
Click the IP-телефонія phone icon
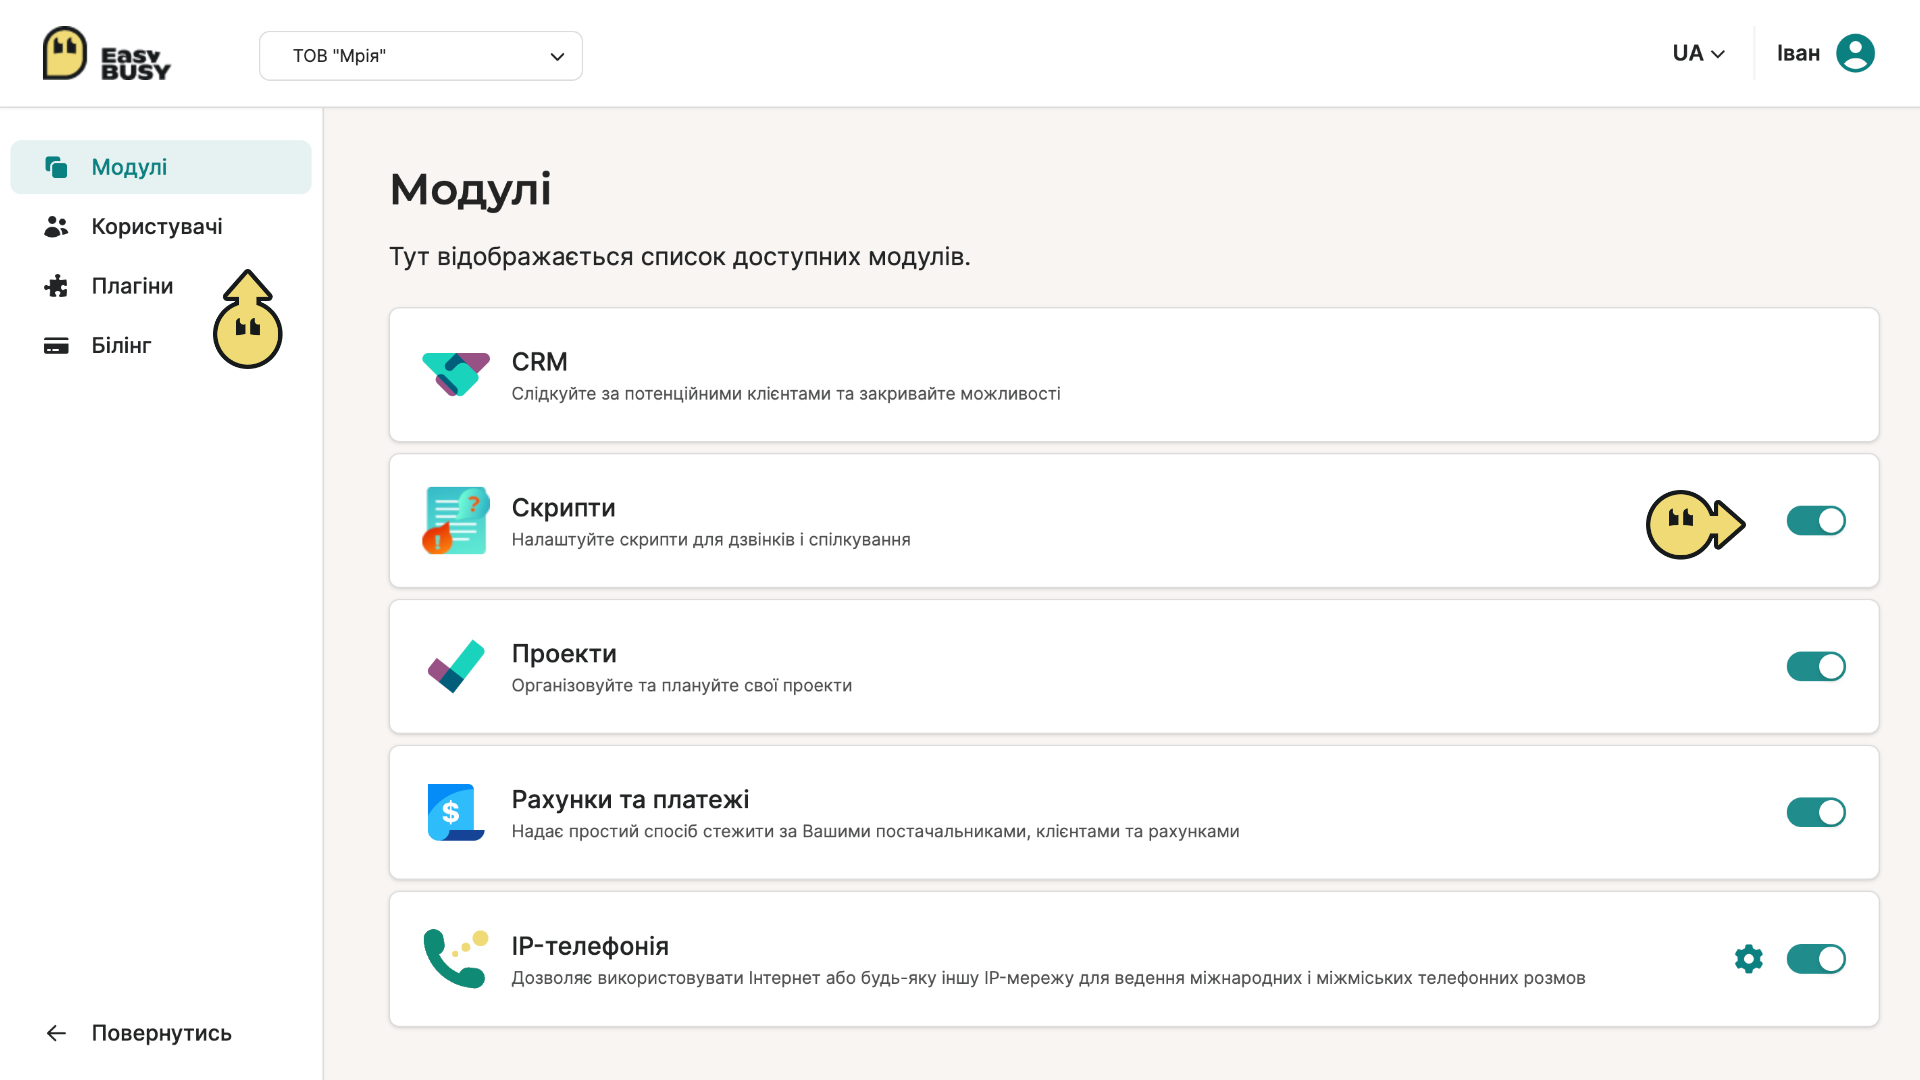click(456, 958)
